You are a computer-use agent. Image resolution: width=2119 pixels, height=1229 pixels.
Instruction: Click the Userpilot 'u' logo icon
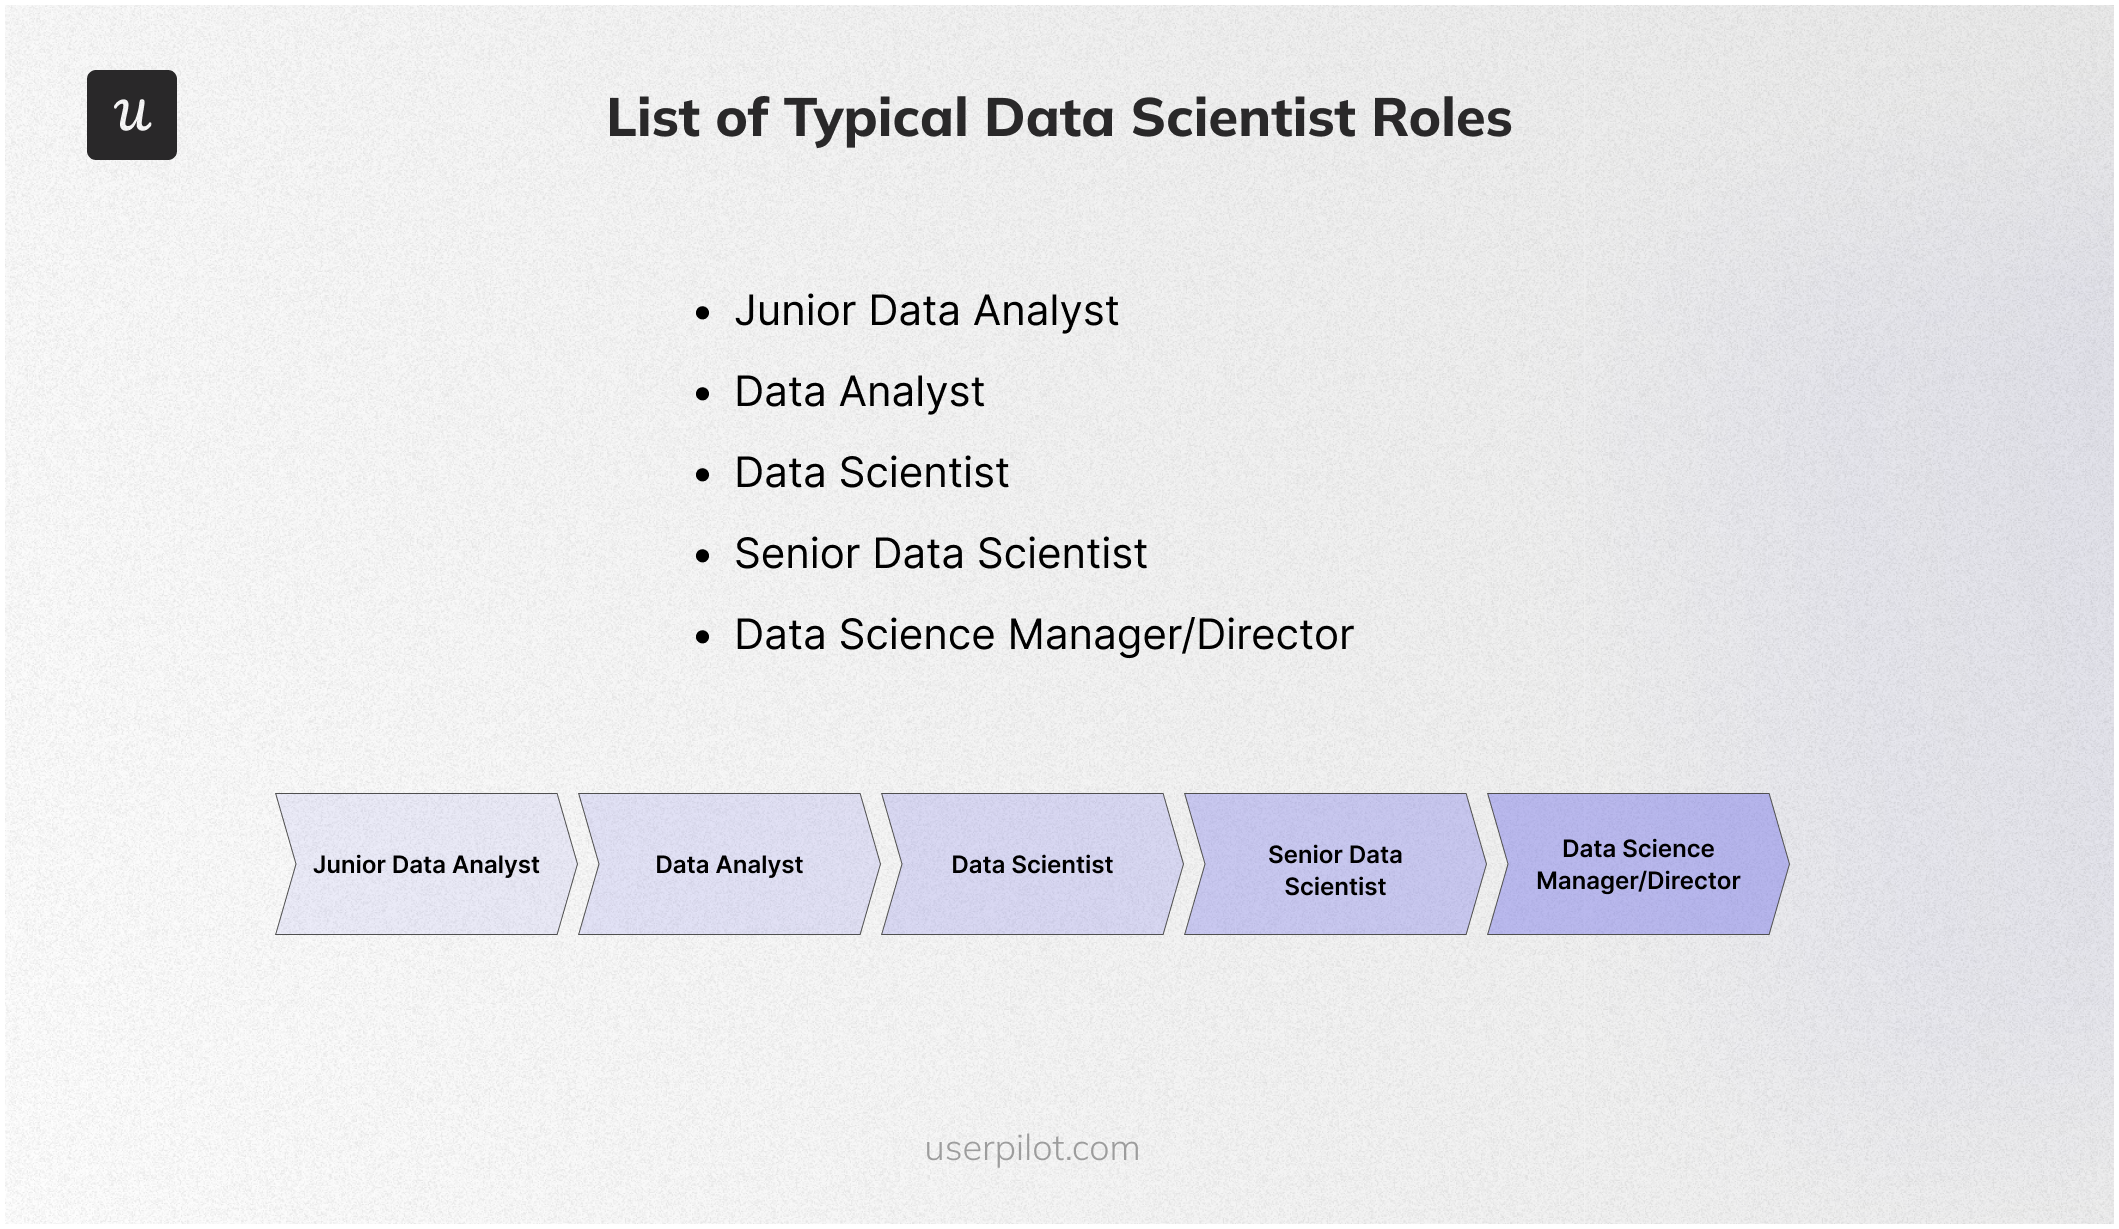click(x=132, y=114)
